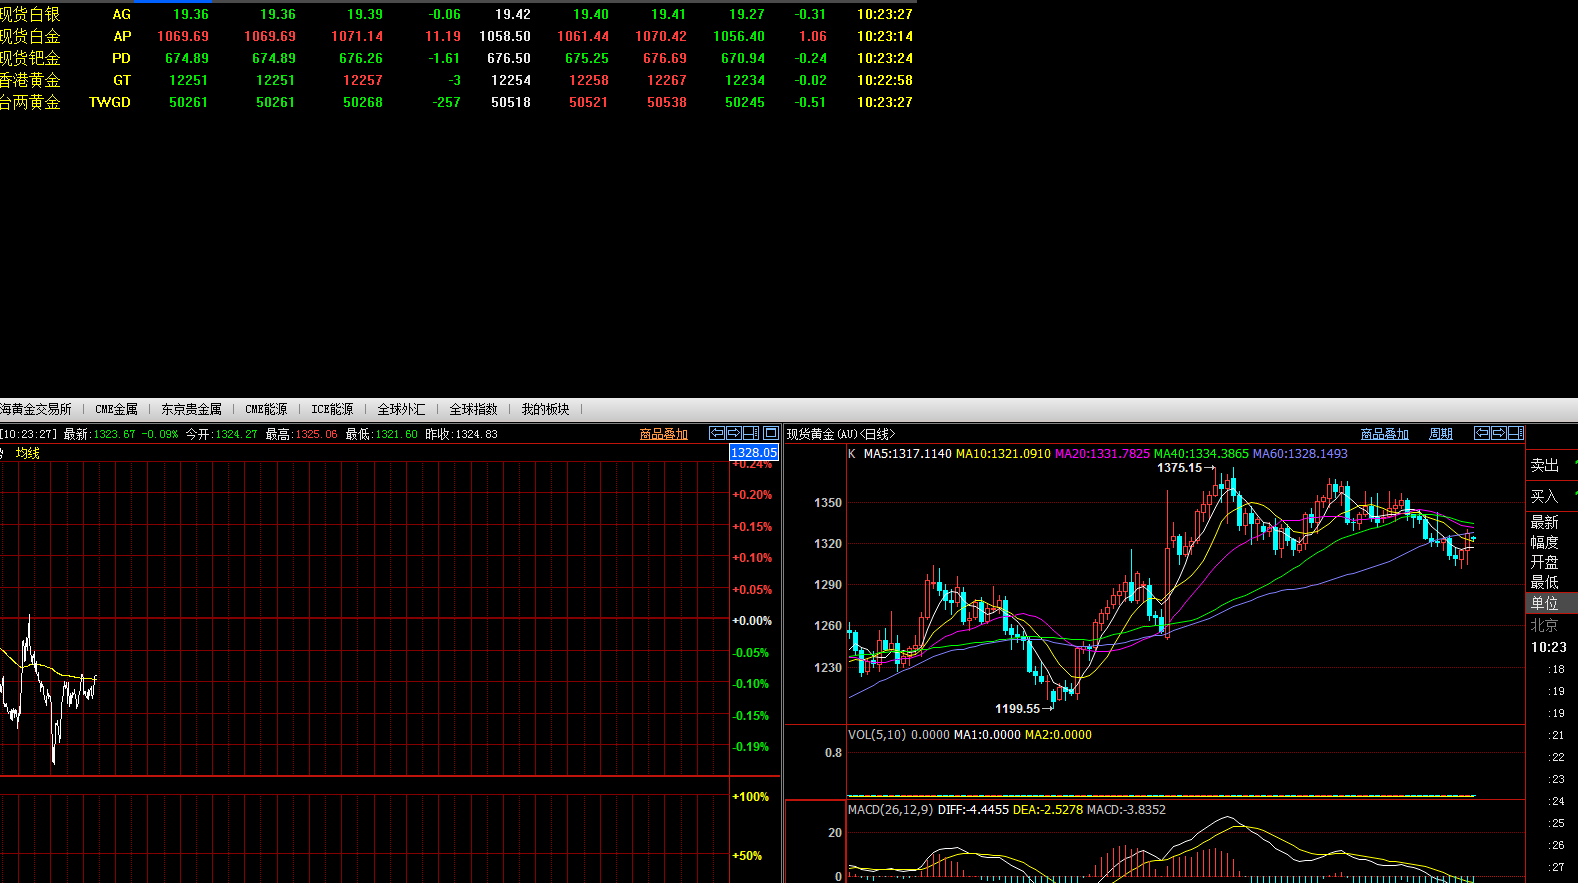
Task: Open the 周期 period selector
Action: [x=1440, y=434]
